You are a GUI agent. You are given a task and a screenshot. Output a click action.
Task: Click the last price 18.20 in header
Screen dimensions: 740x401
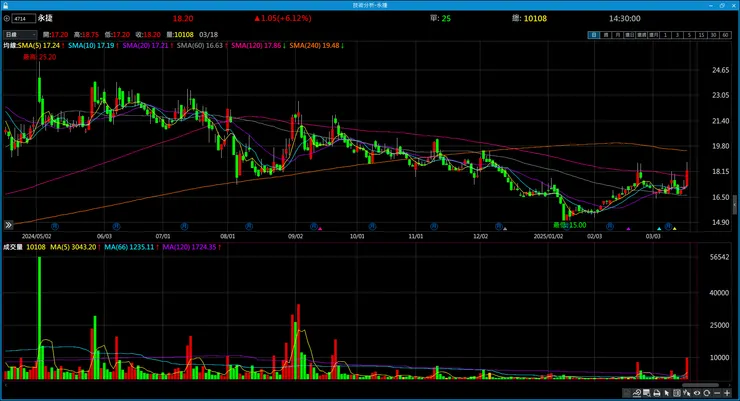pyautogui.click(x=183, y=18)
